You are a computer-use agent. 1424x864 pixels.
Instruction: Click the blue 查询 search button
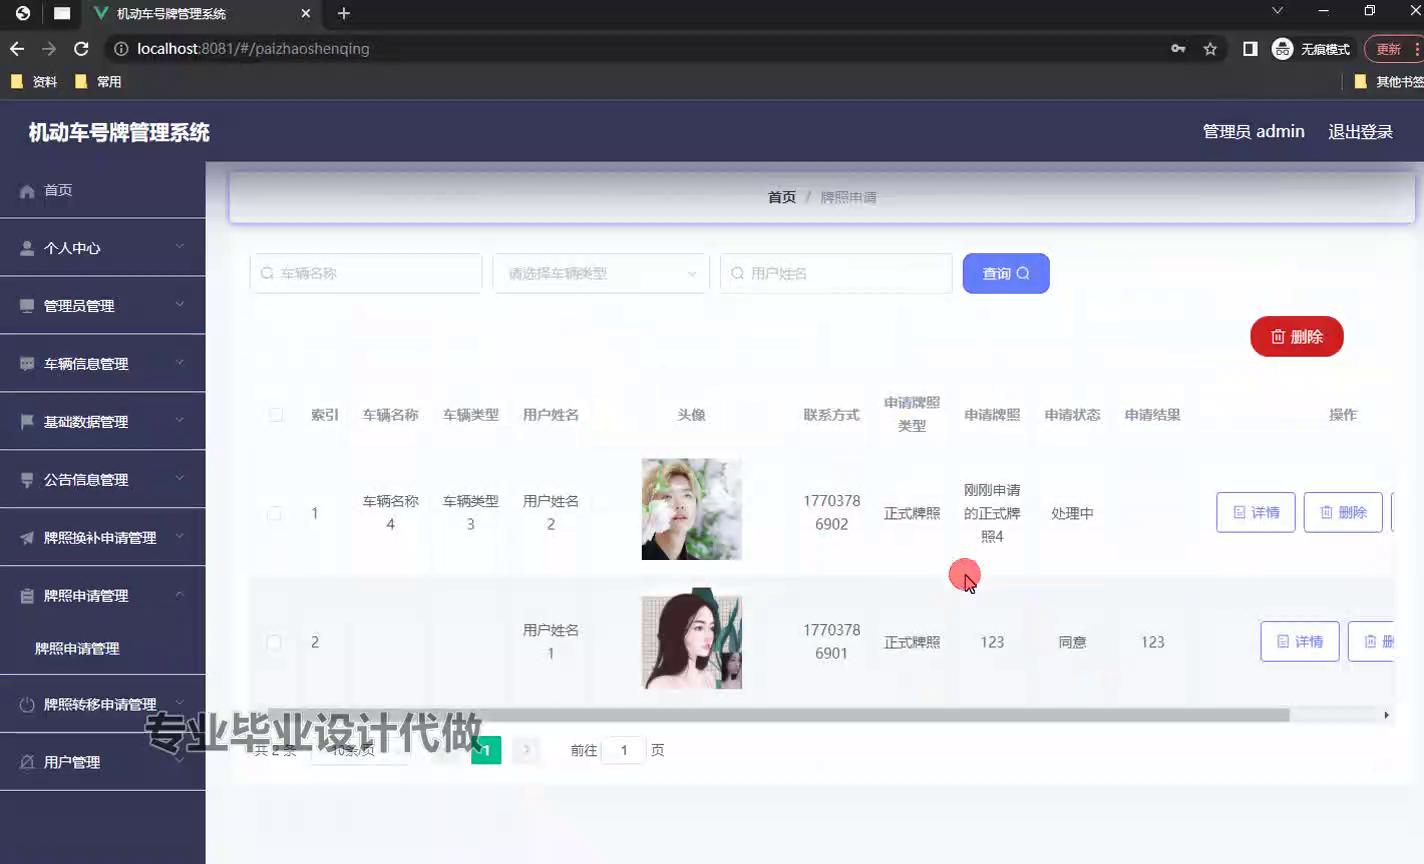click(x=1006, y=273)
